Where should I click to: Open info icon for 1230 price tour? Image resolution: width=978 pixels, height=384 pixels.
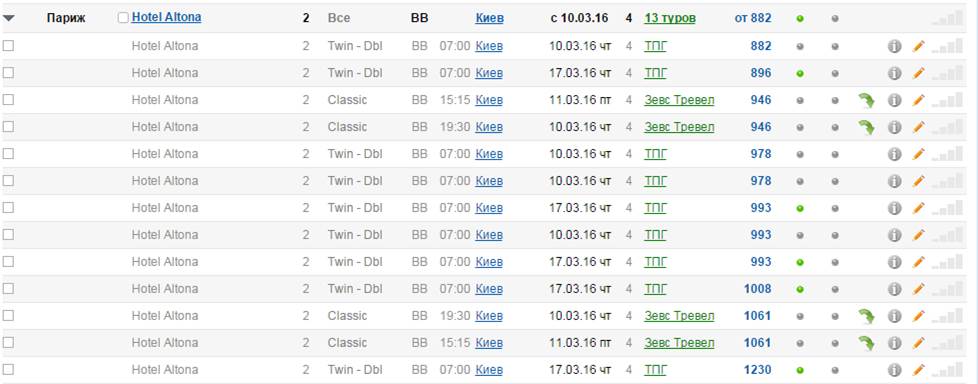click(894, 370)
